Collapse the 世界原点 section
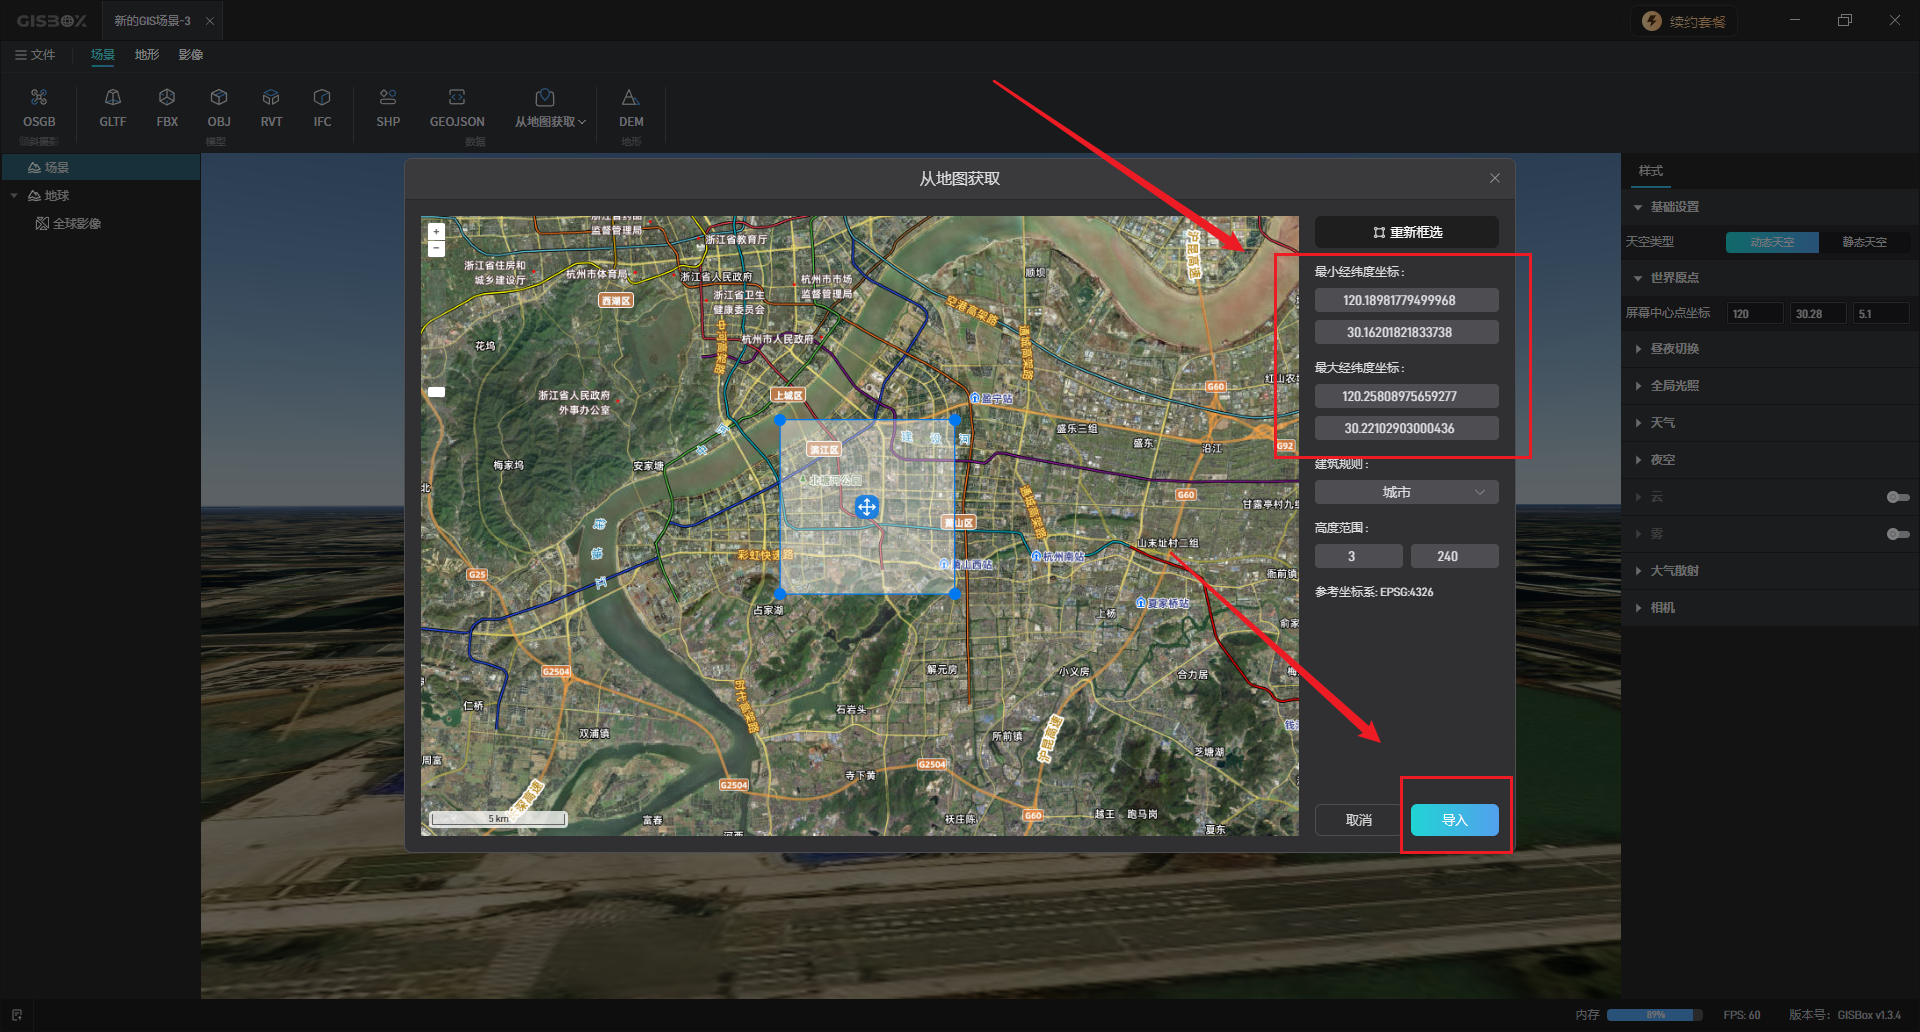Viewport: 1920px width, 1032px height. pos(1638,278)
